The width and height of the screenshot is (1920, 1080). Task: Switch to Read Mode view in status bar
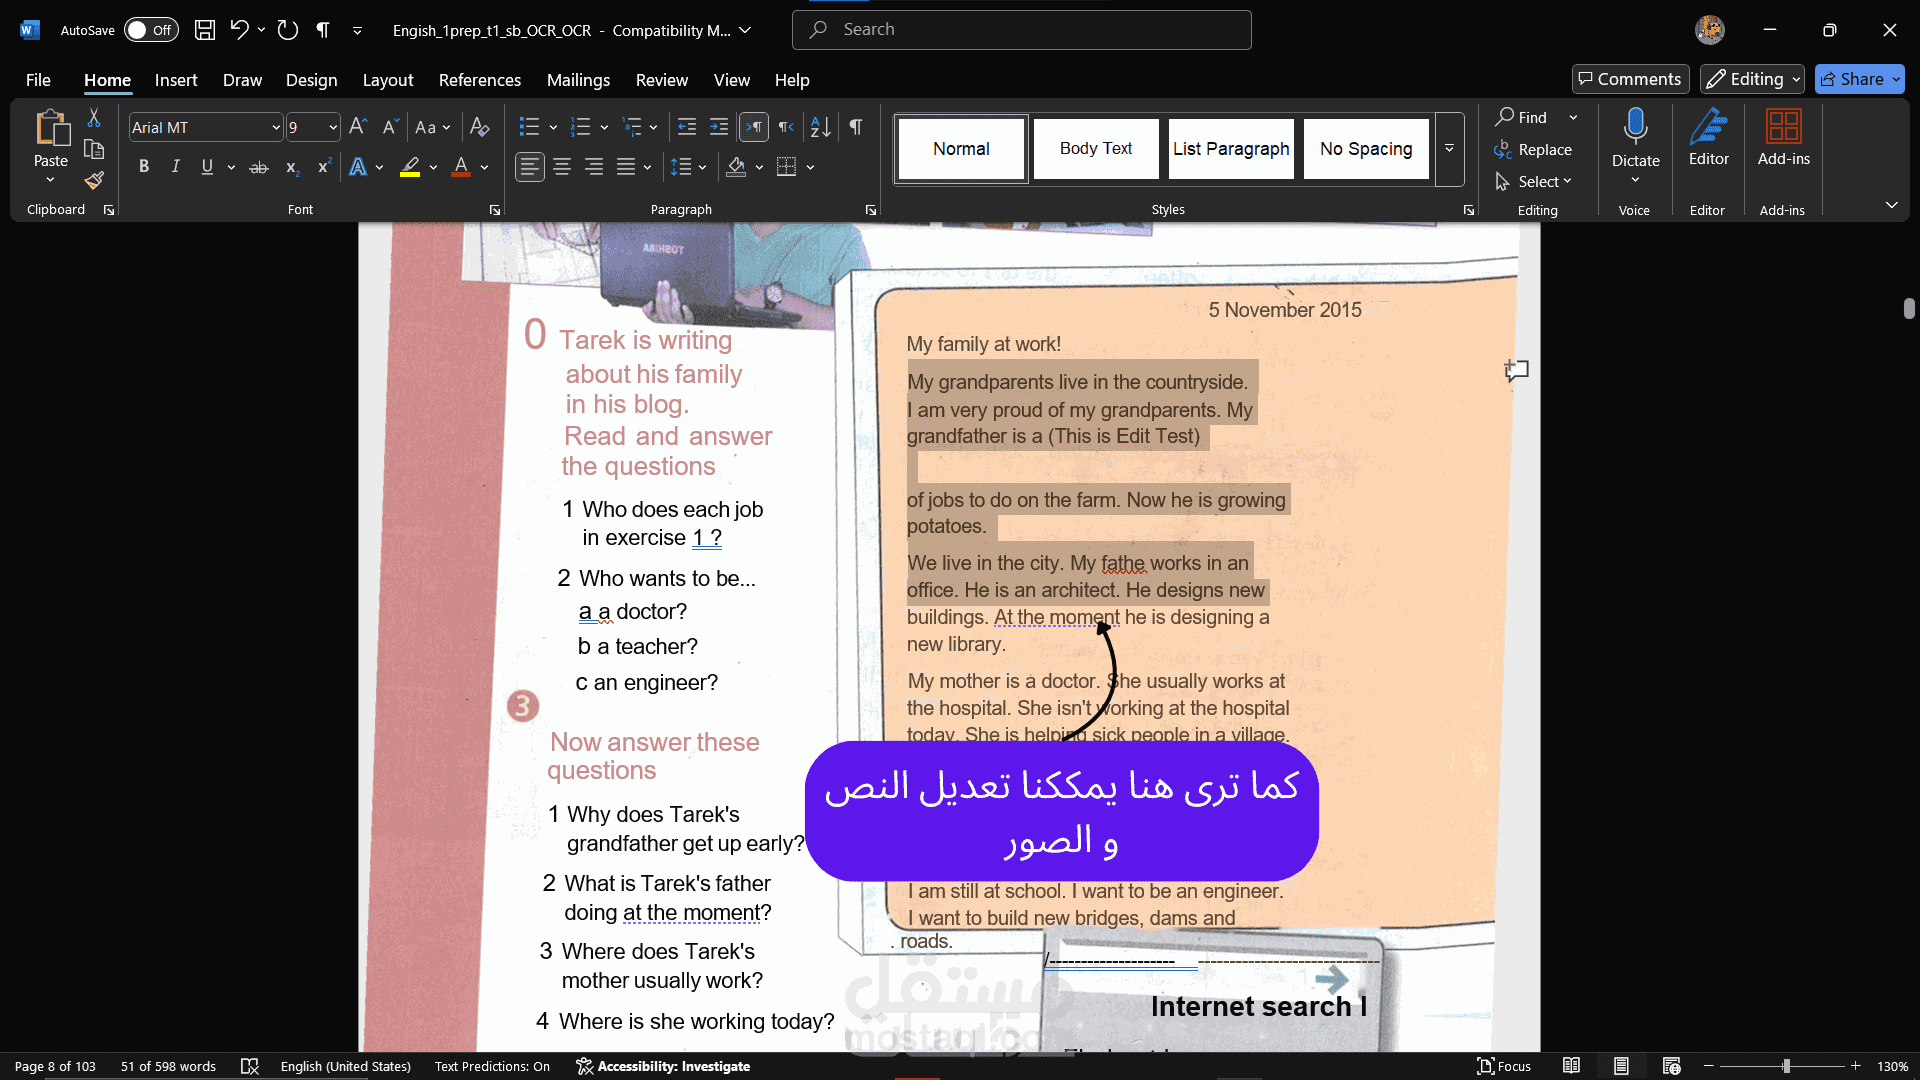click(x=1571, y=1066)
